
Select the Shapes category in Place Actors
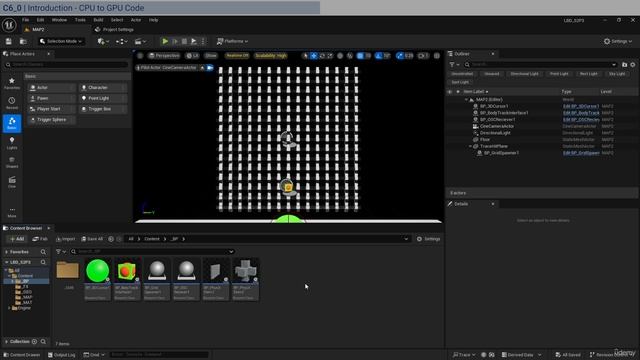coord(12,162)
